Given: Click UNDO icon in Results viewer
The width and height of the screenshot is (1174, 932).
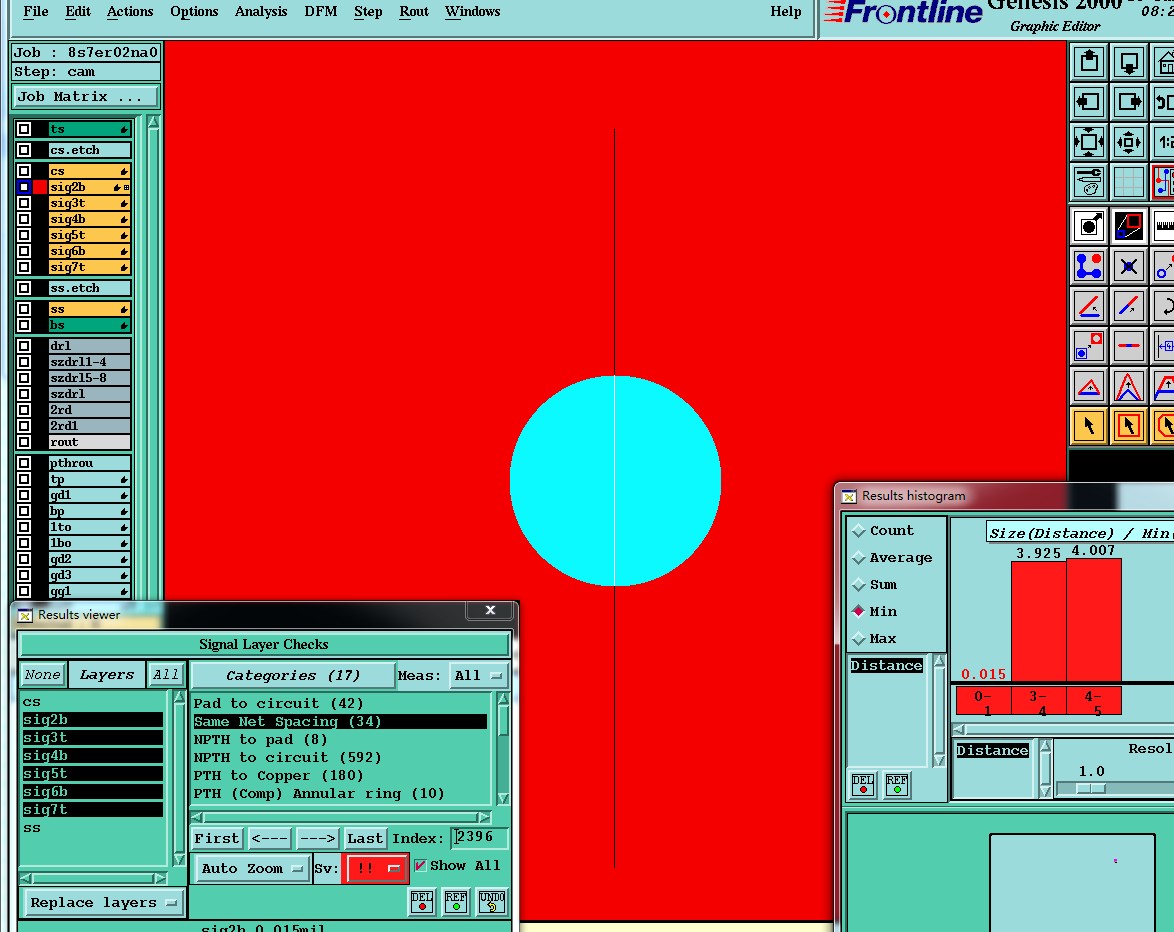Looking at the screenshot, I should (492, 901).
